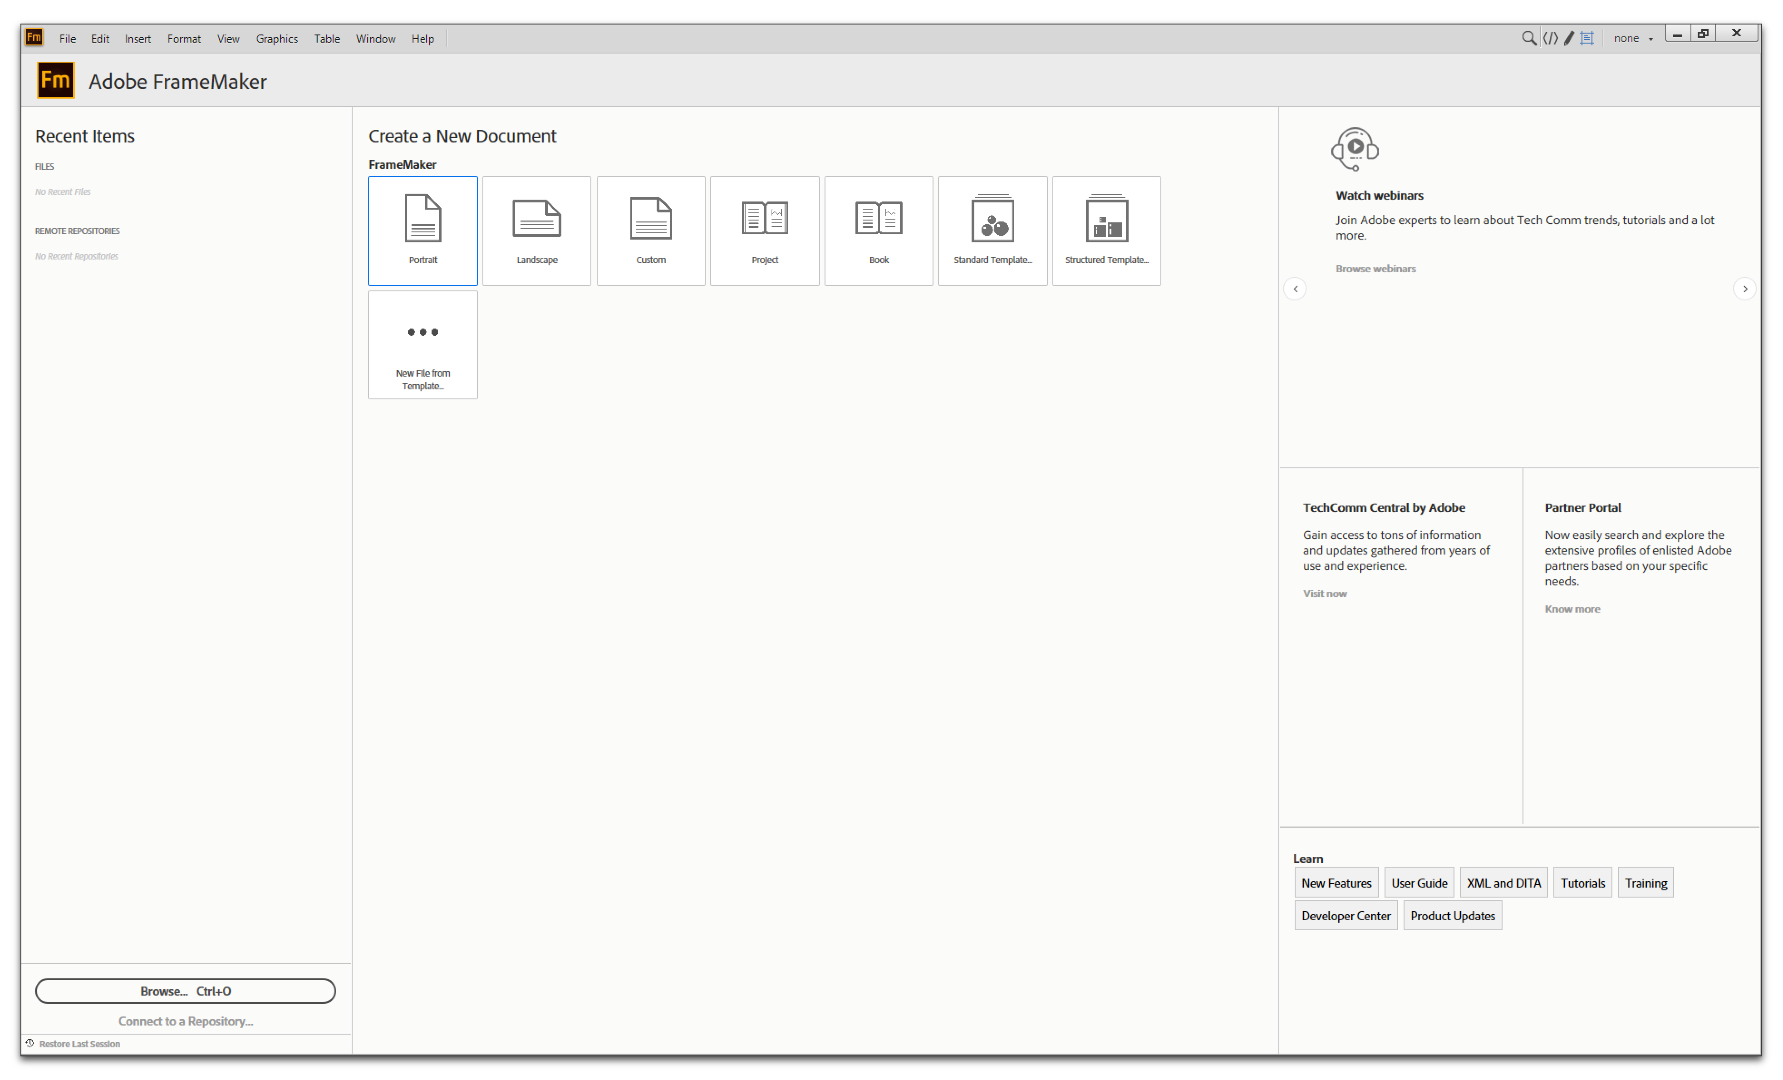The width and height of the screenshot is (1783, 1080).
Task: Close the FrameMaker window
Action: [1737, 34]
